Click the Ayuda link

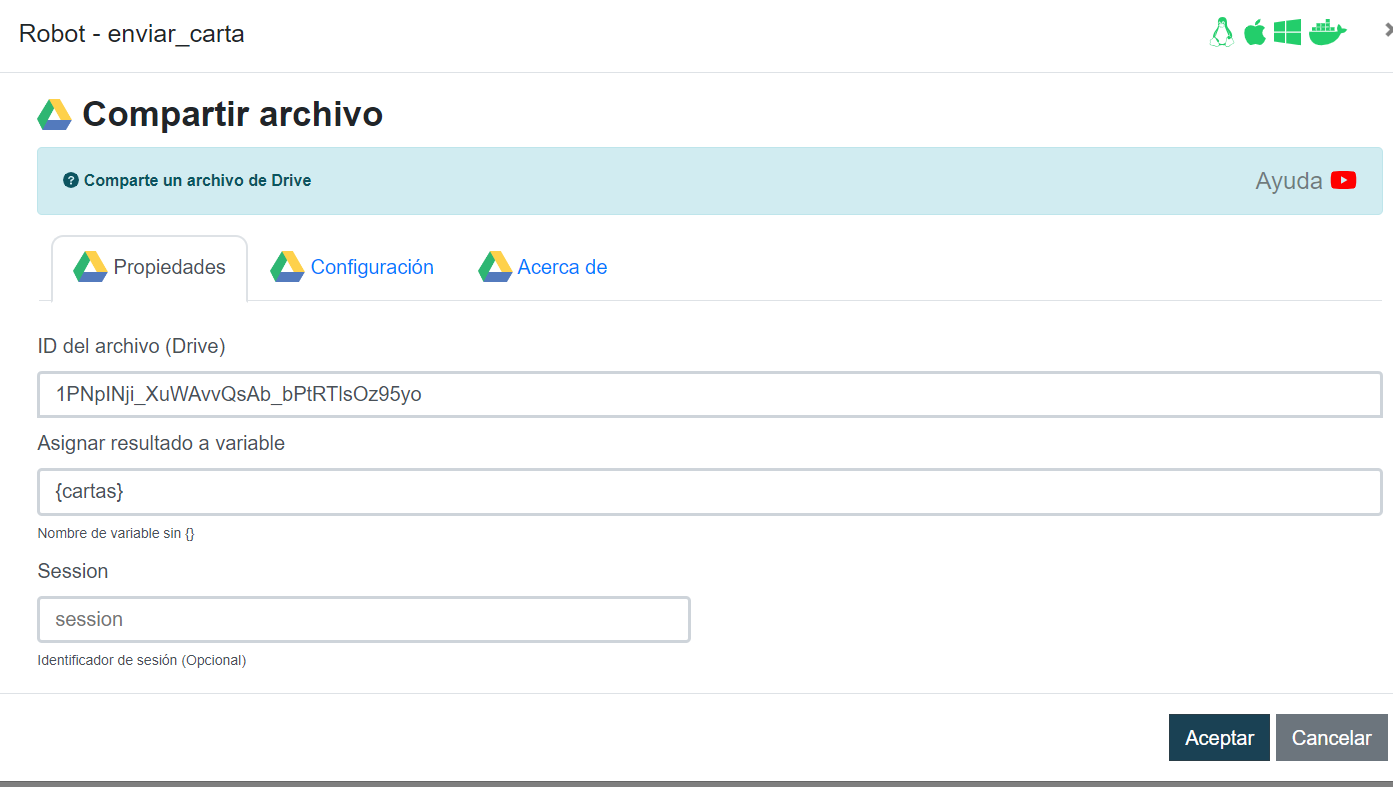click(1288, 181)
